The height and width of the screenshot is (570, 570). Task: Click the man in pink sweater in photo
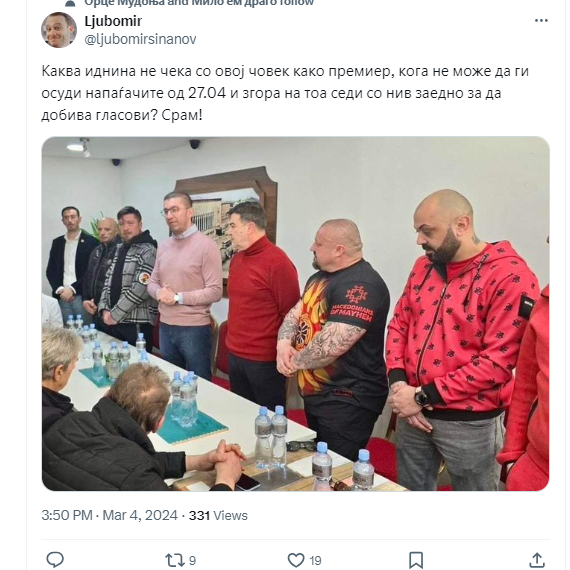(185, 284)
